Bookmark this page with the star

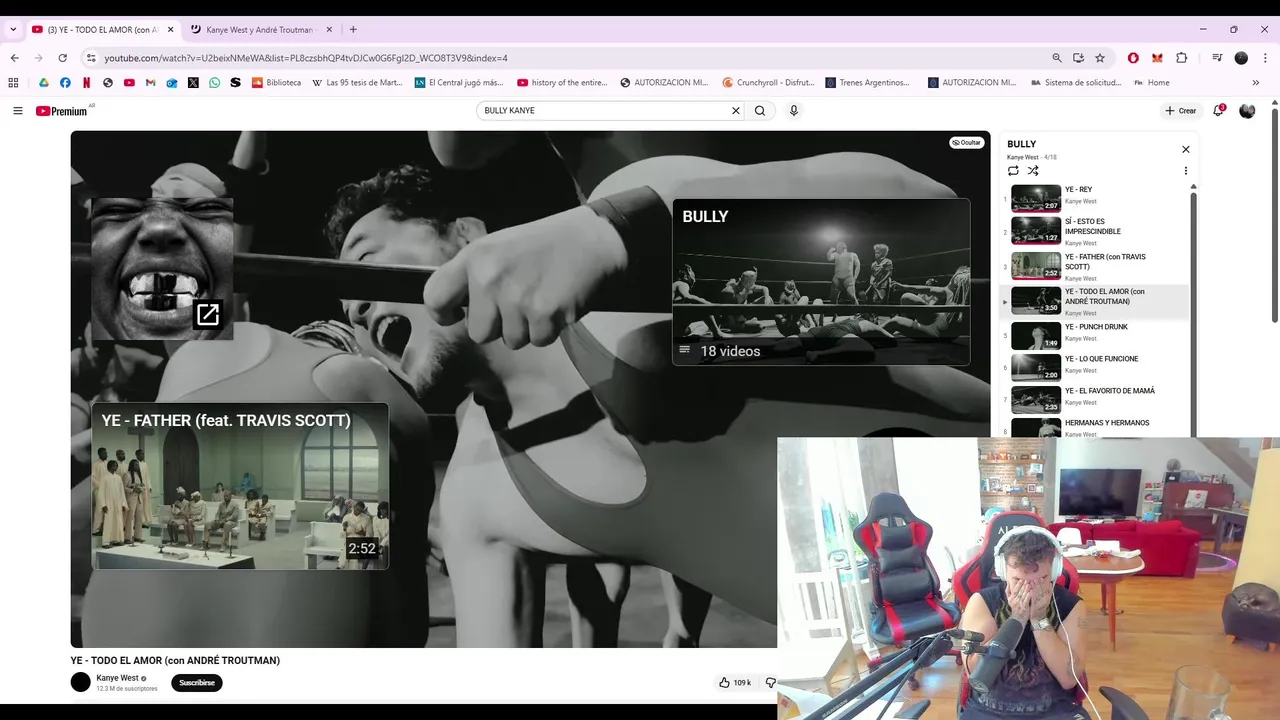pyautogui.click(x=1100, y=58)
